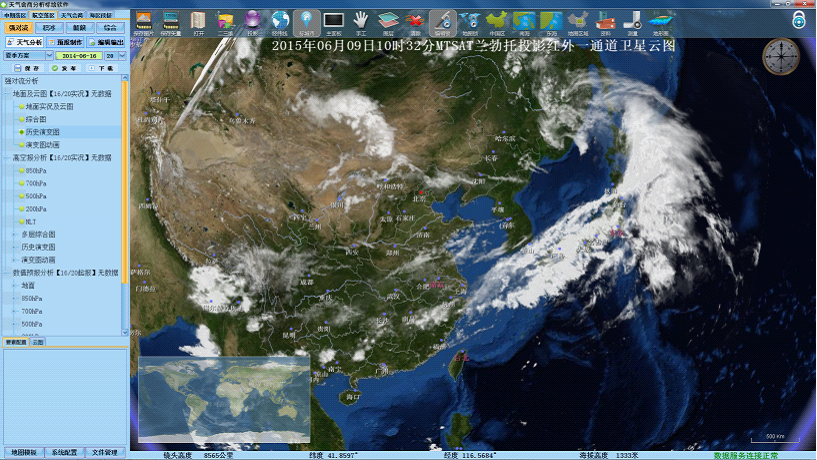This screenshot has width=817, height=460.
Task: Select the 投影 purple sphere icon
Action: coord(253,23)
